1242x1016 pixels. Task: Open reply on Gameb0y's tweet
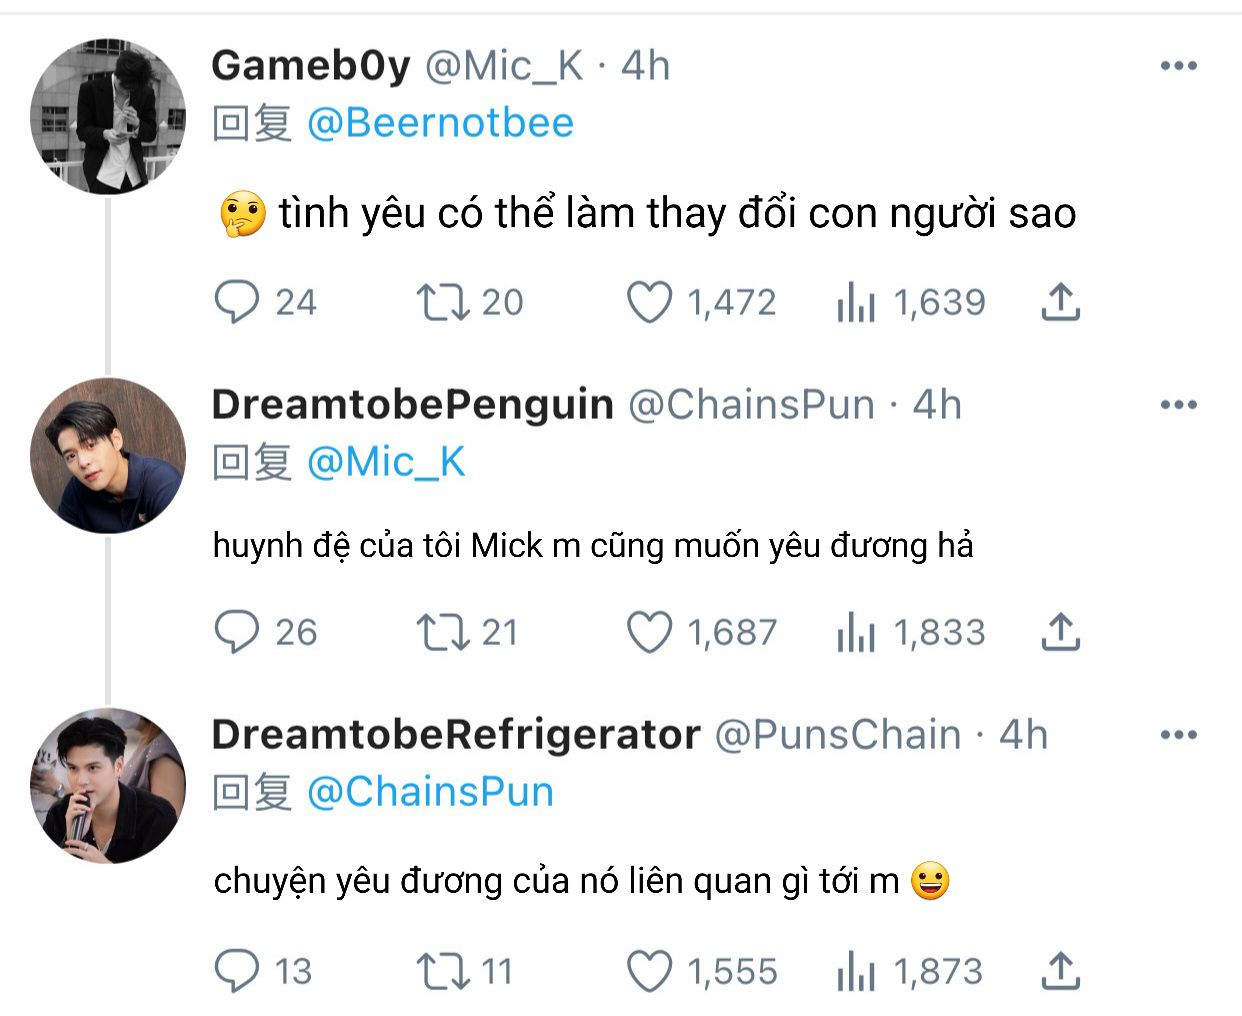(237, 302)
